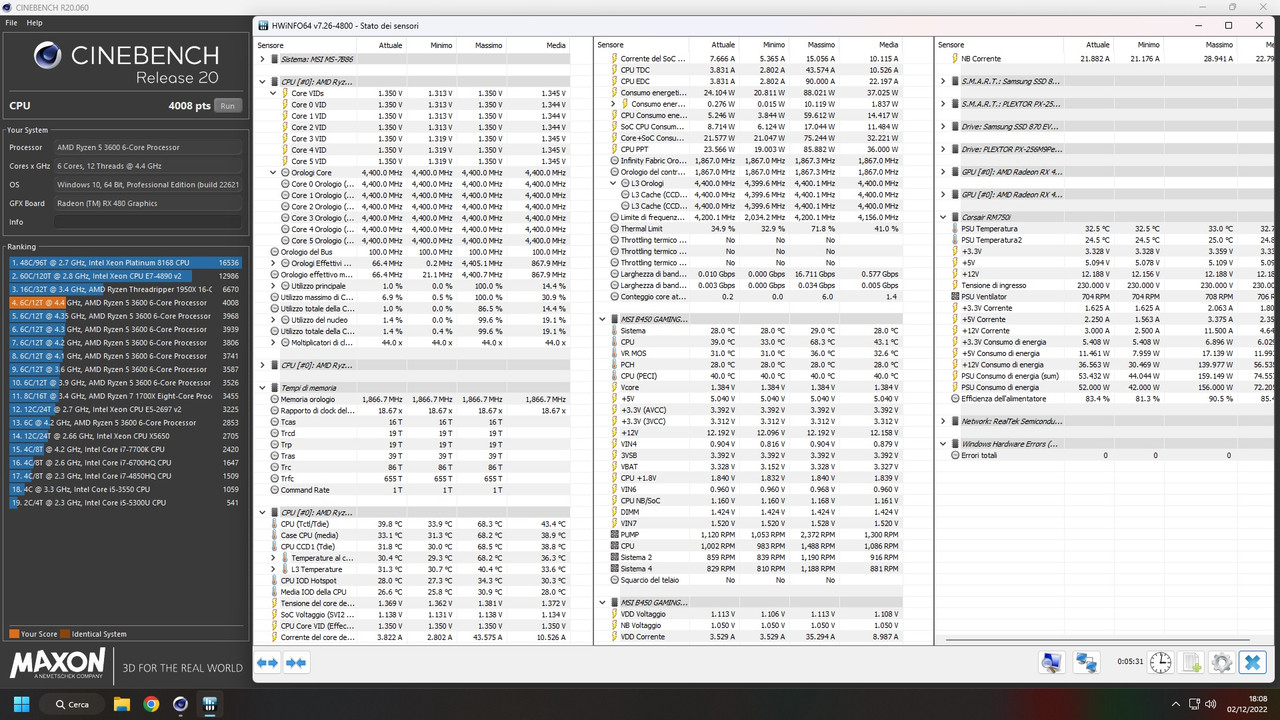Collapse the Tempi di memoria group
Image resolution: width=1280 pixels, height=720 pixels.
[x=262, y=388]
